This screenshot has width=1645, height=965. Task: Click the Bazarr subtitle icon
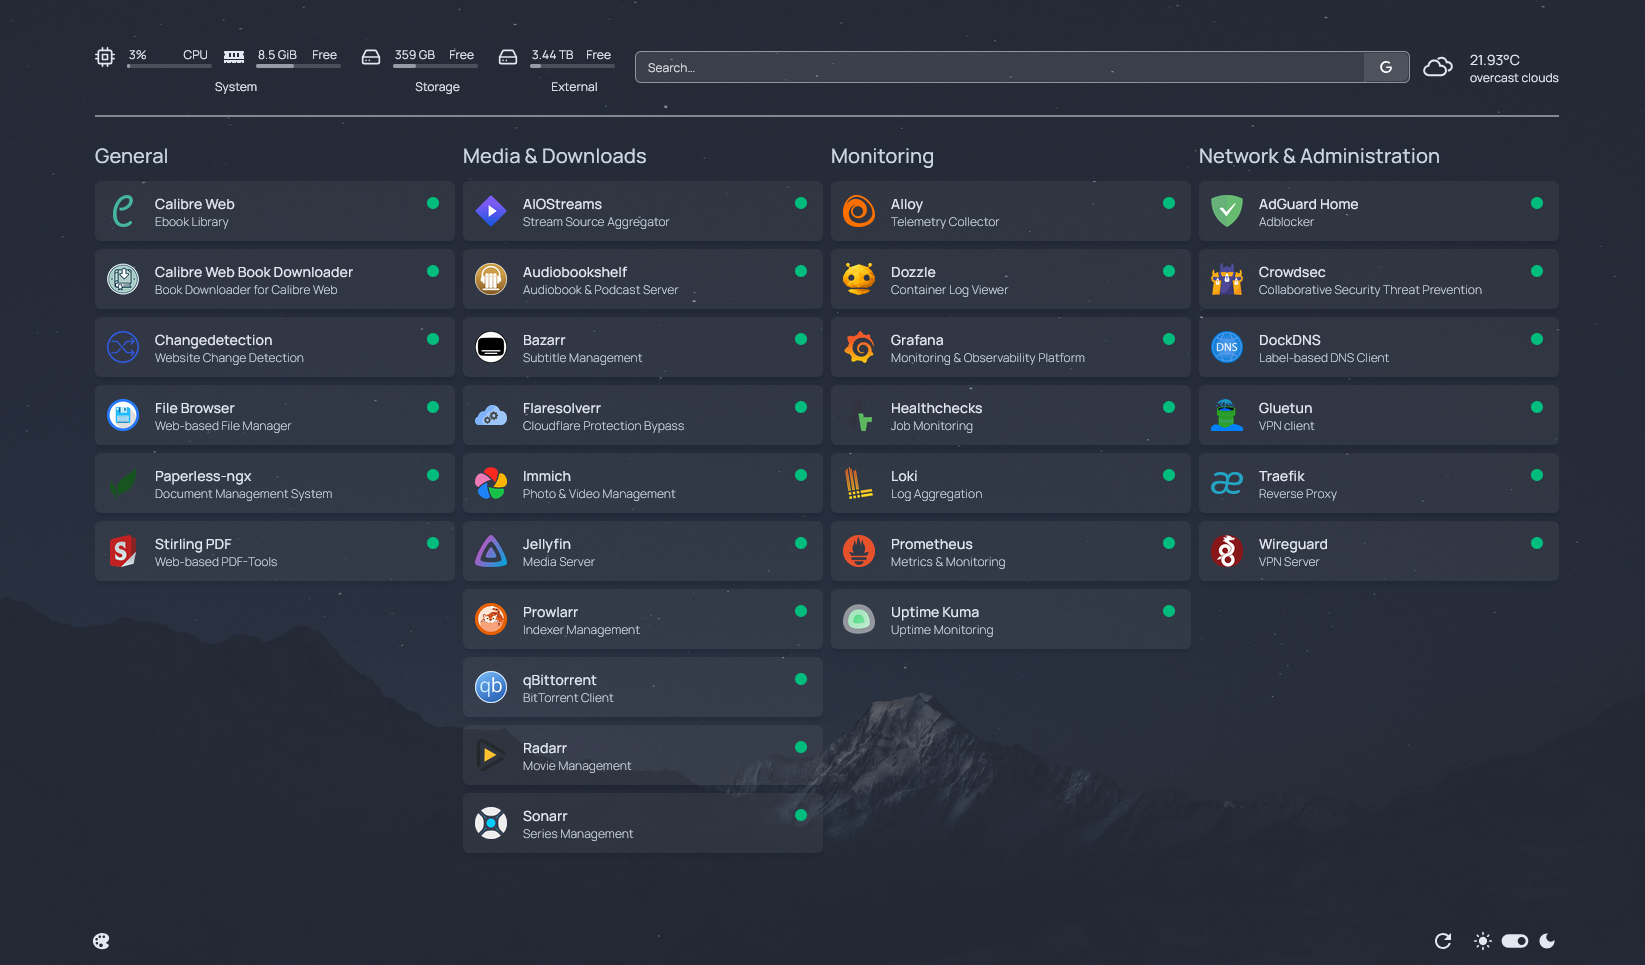491,347
